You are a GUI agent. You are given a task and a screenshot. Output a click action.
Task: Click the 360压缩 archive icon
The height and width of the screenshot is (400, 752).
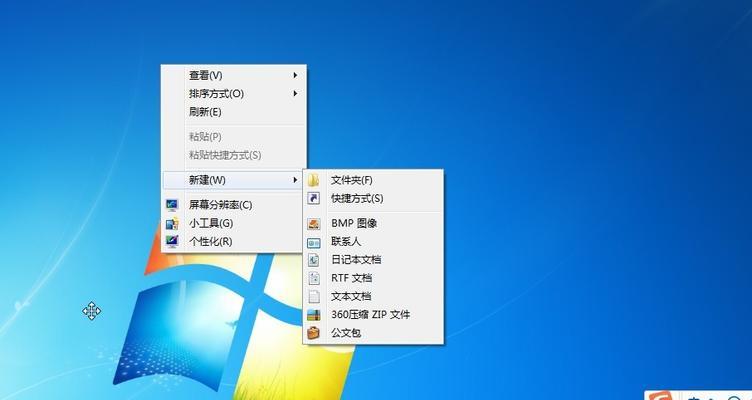pos(314,315)
